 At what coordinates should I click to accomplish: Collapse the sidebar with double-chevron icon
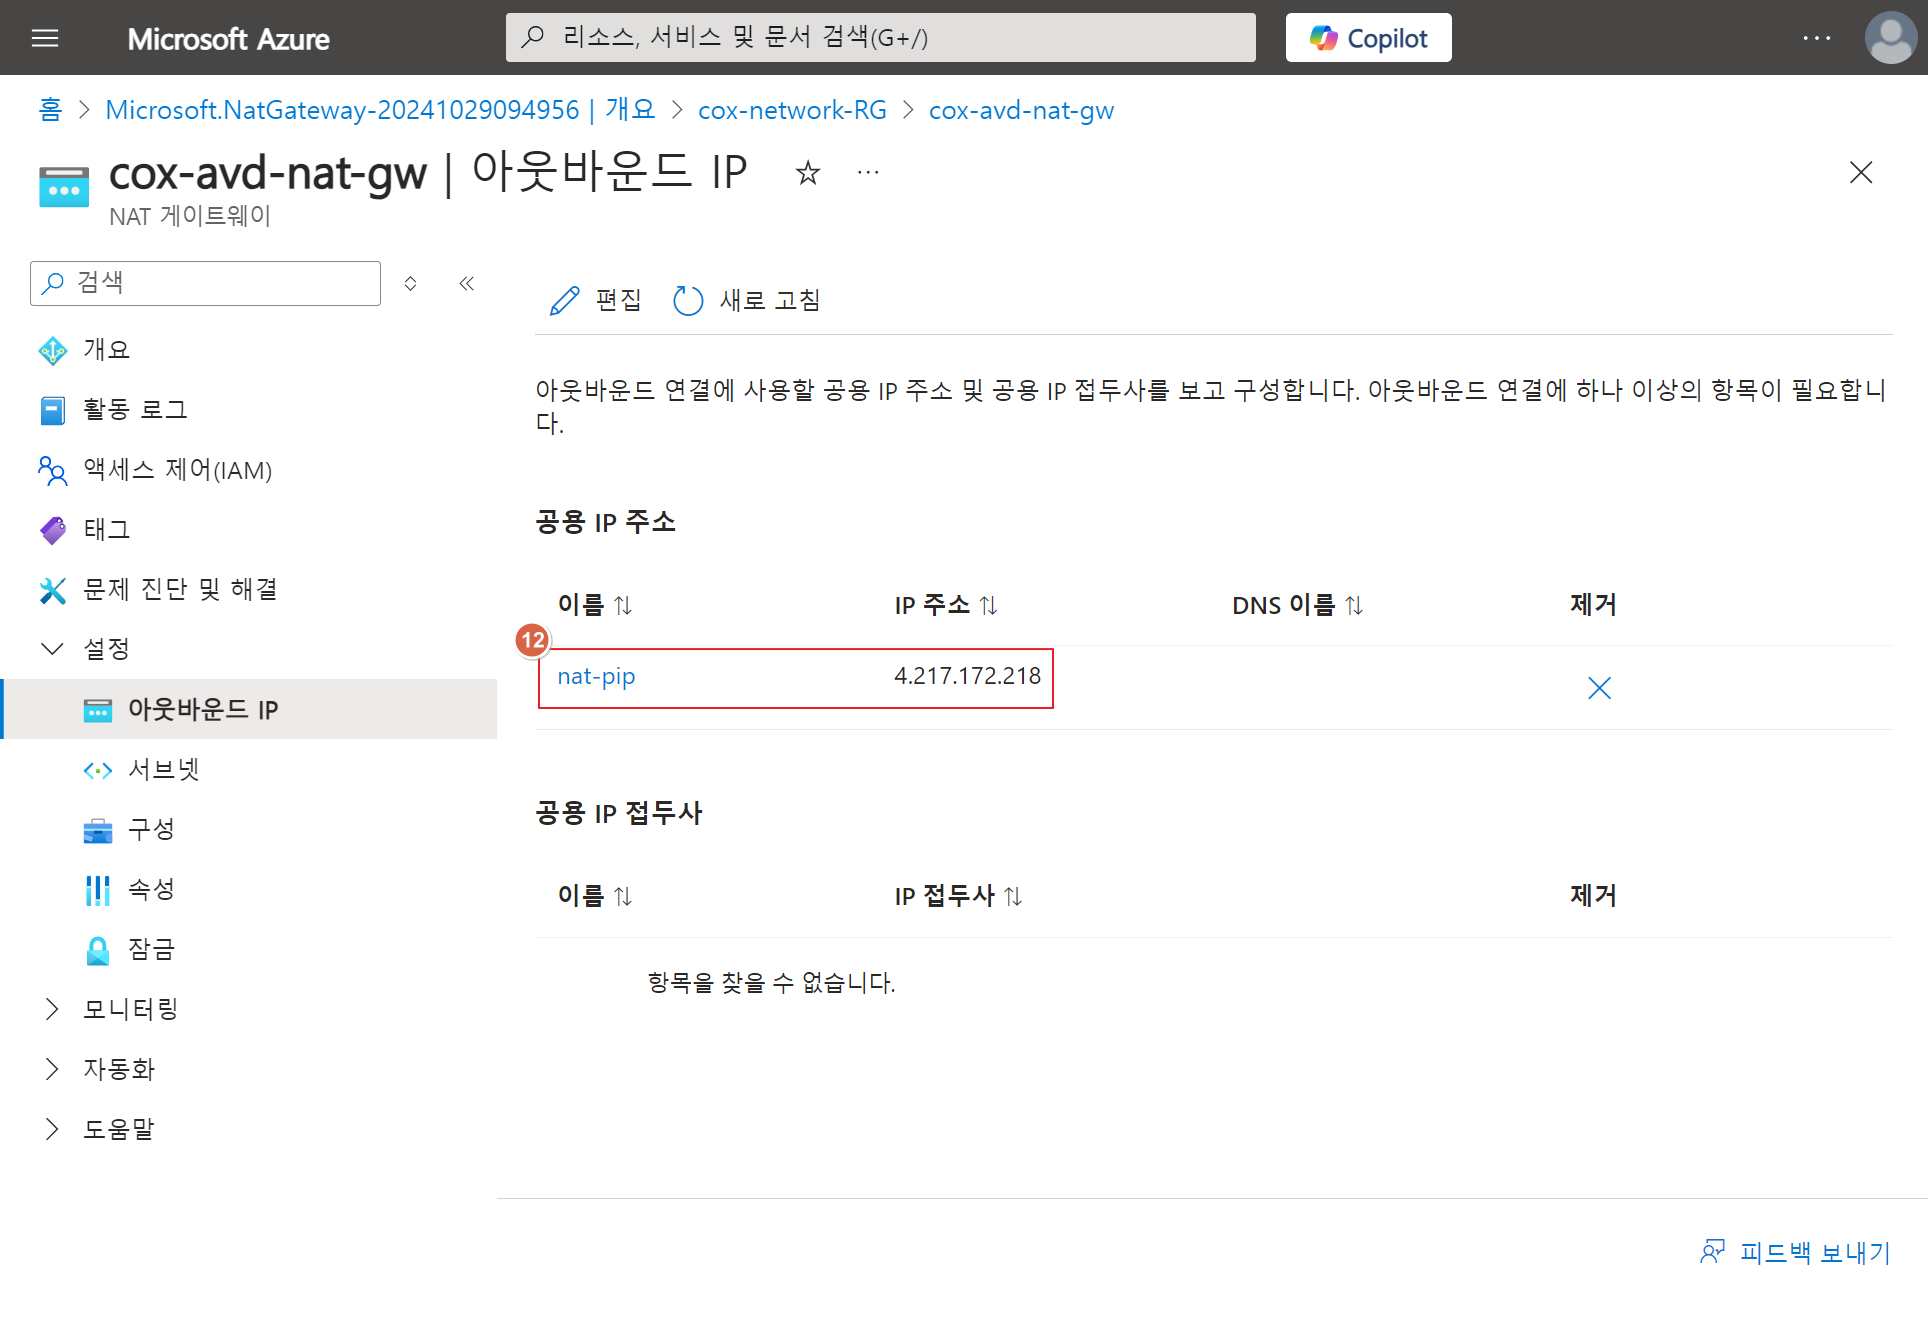point(466,283)
